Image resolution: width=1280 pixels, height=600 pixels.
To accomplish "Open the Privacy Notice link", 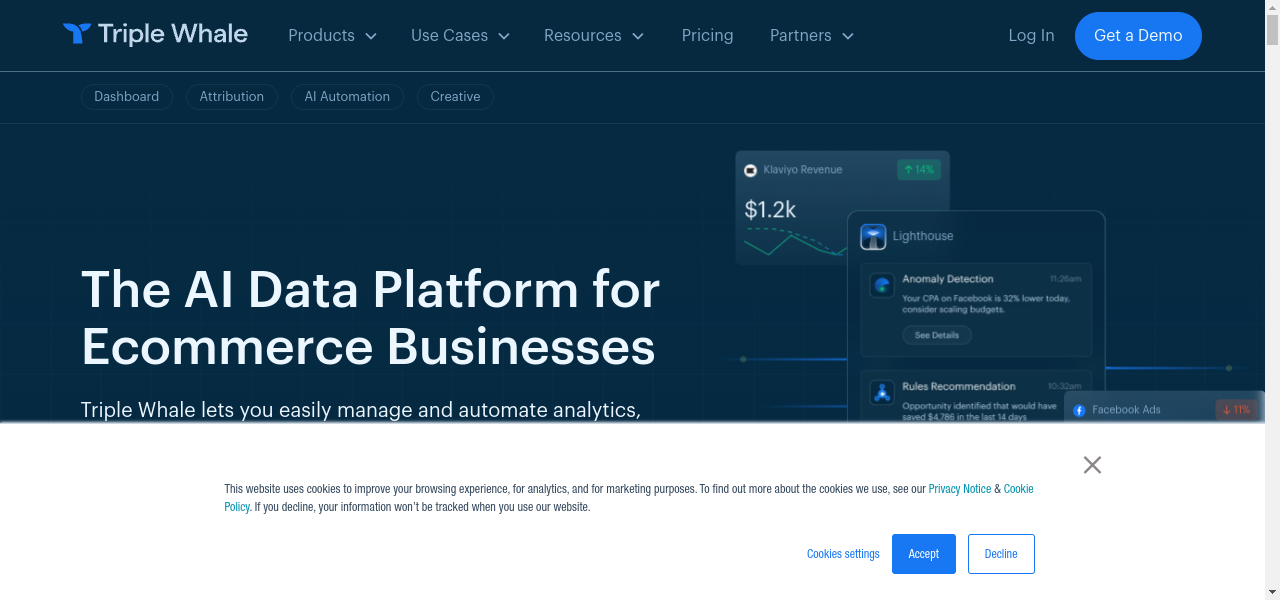I will pyautogui.click(x=959, y=489).
